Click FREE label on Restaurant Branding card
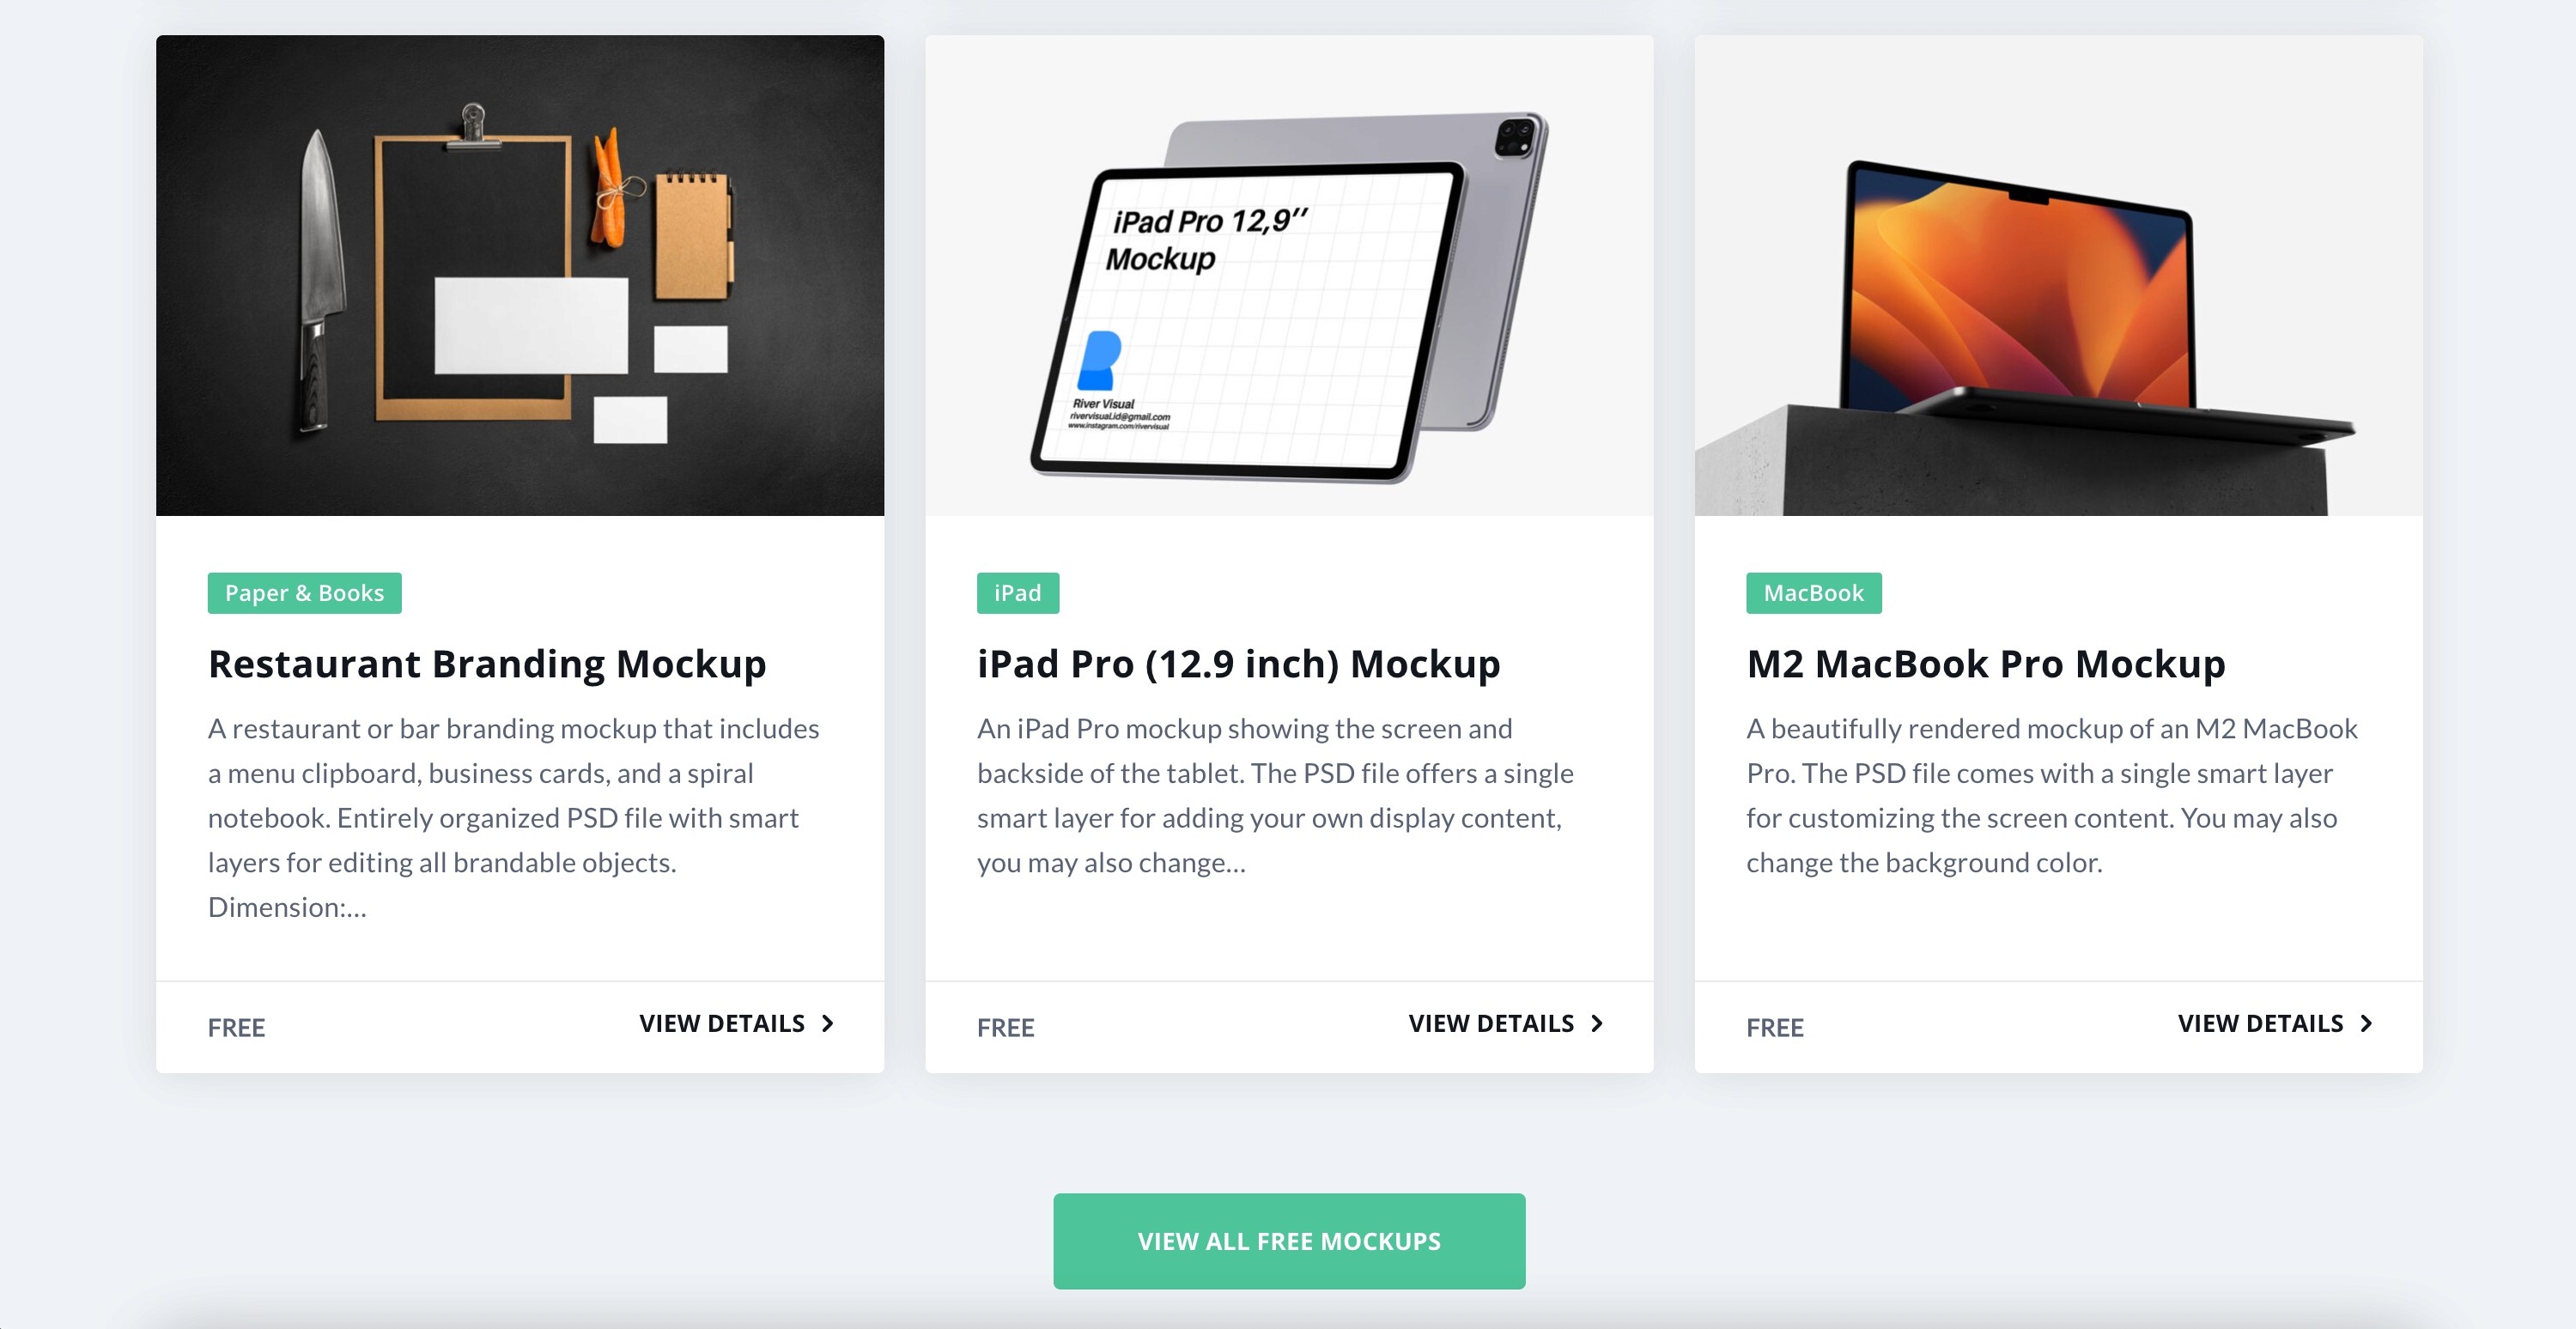The image size is (2576, 1329). [x=236, y=1027]
